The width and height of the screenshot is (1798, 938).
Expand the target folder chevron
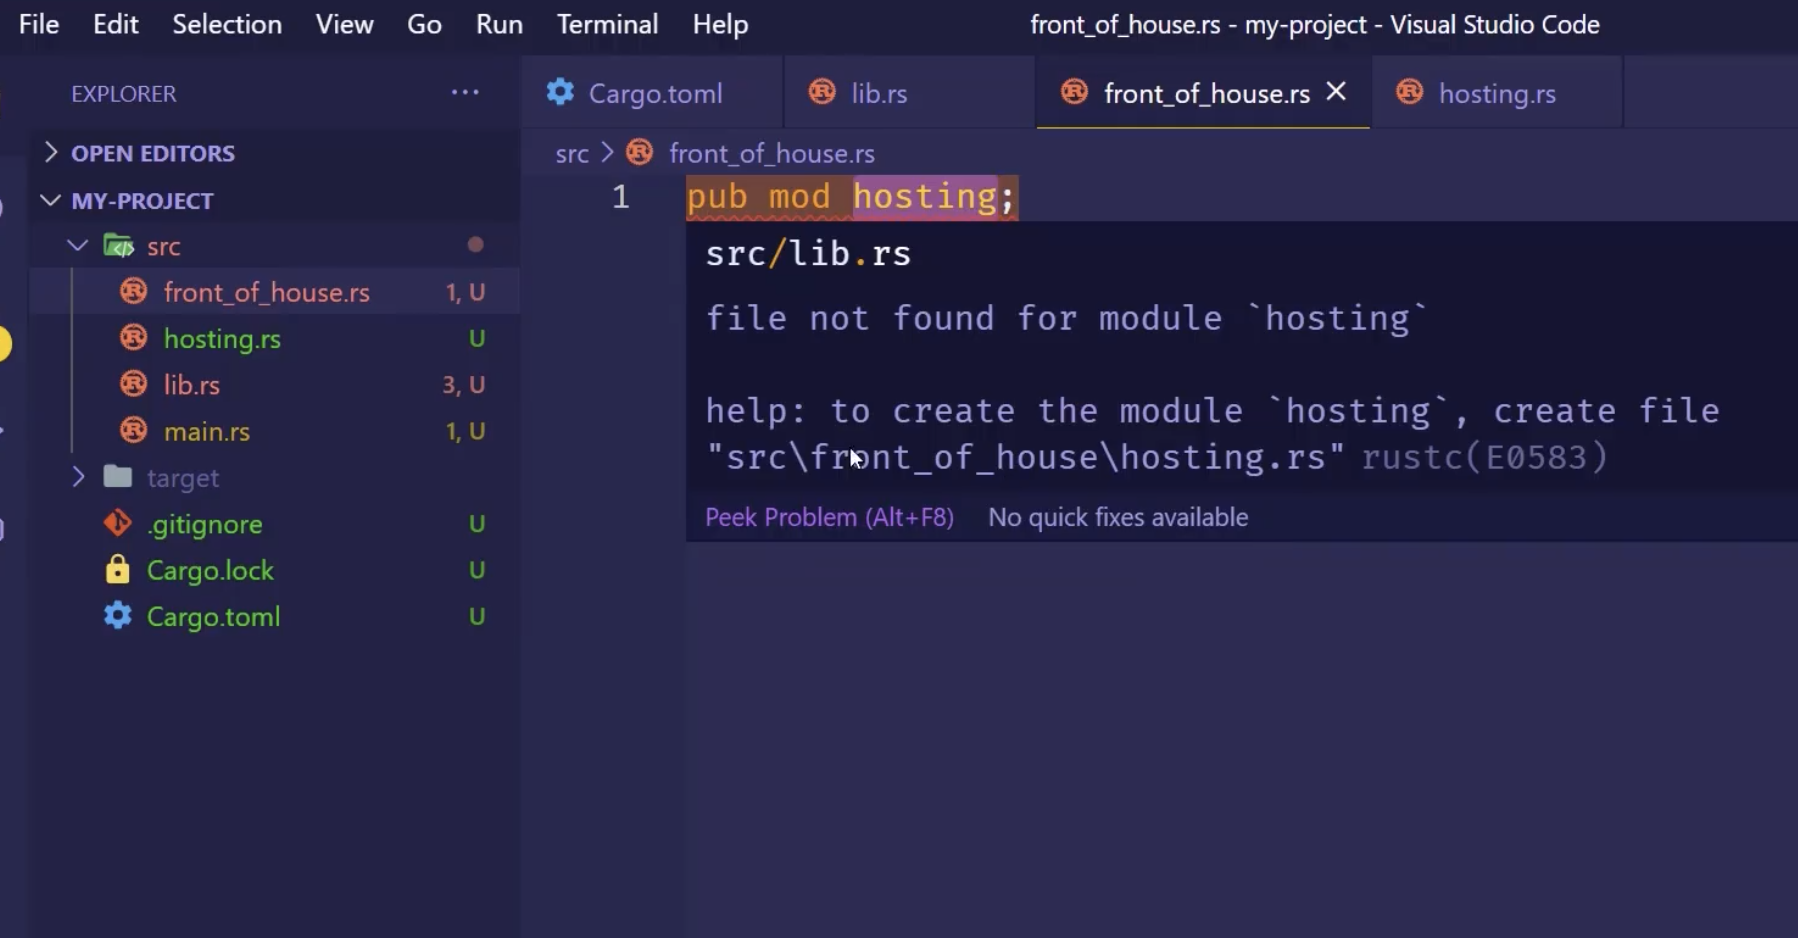78,477
